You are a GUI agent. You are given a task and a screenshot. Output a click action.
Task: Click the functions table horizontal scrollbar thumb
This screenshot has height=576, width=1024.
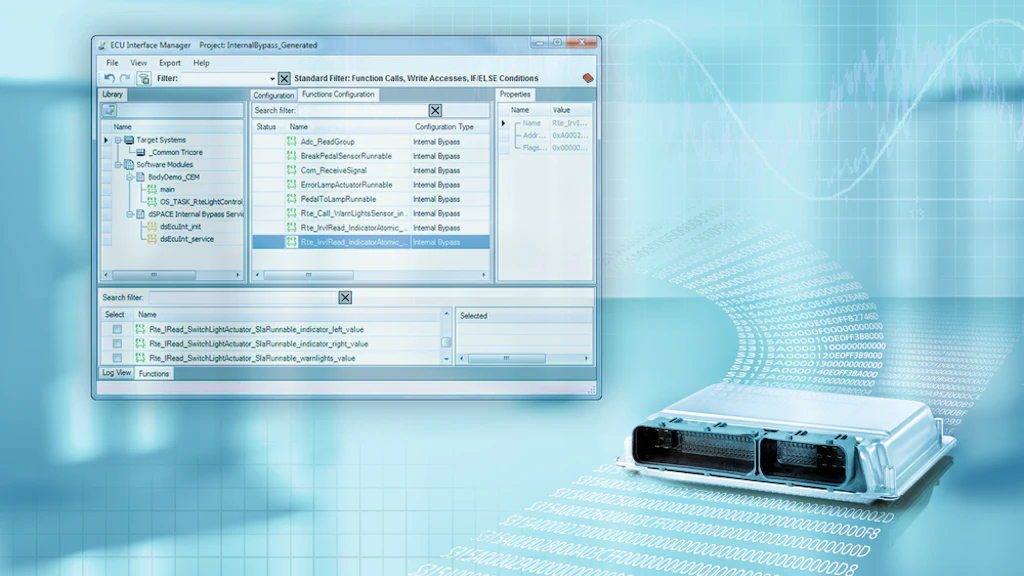[308, 275]
